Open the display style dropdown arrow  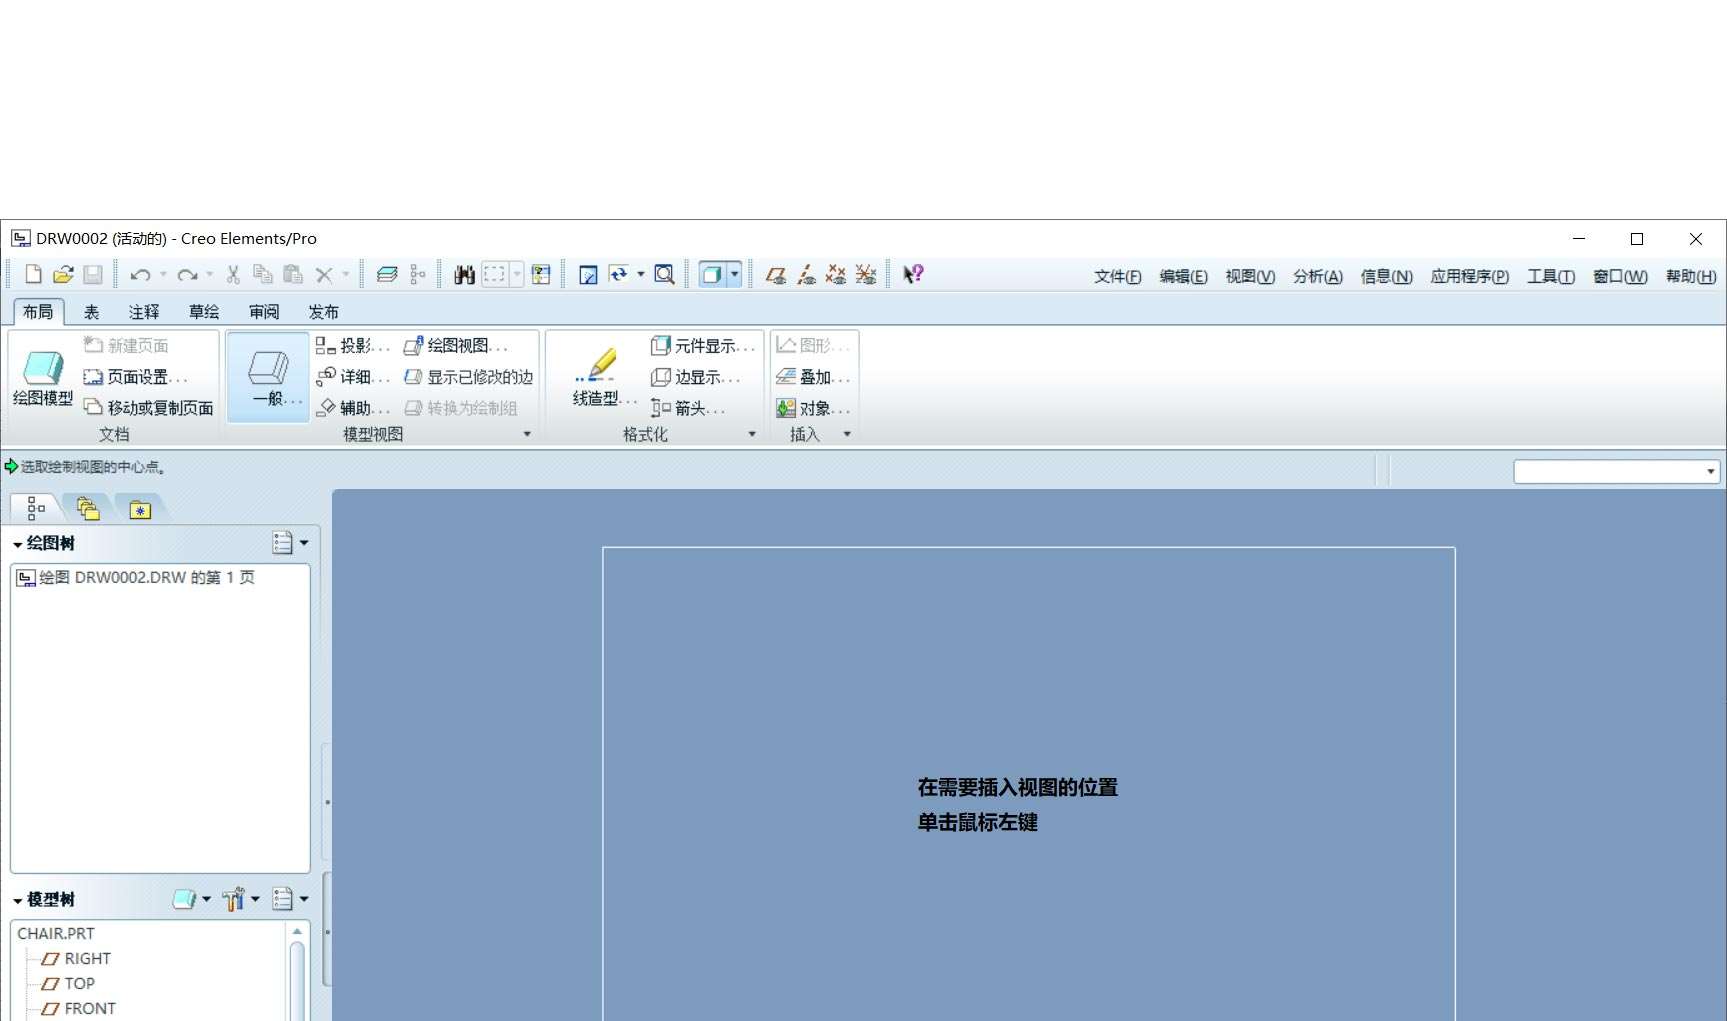(735, 274)
